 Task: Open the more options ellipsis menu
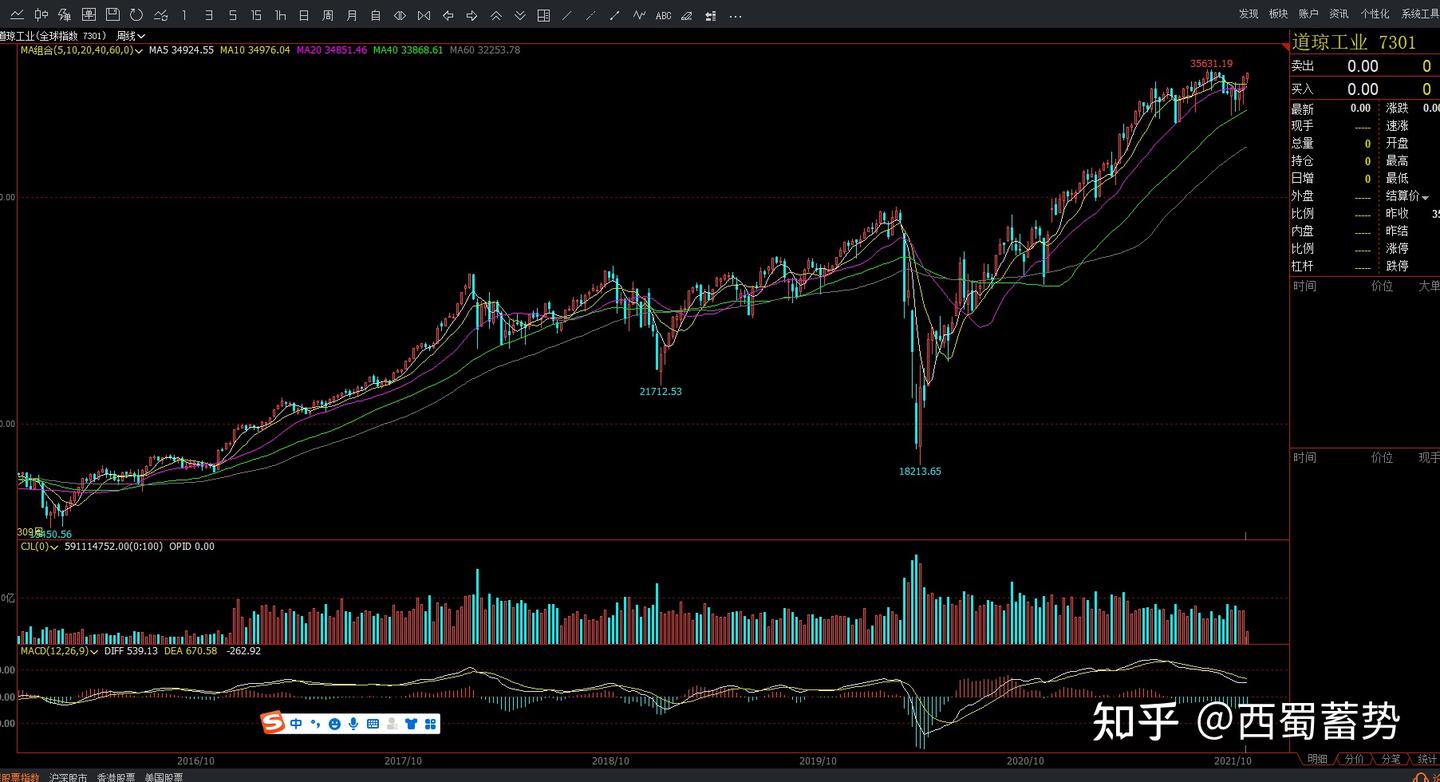point(735,15)
